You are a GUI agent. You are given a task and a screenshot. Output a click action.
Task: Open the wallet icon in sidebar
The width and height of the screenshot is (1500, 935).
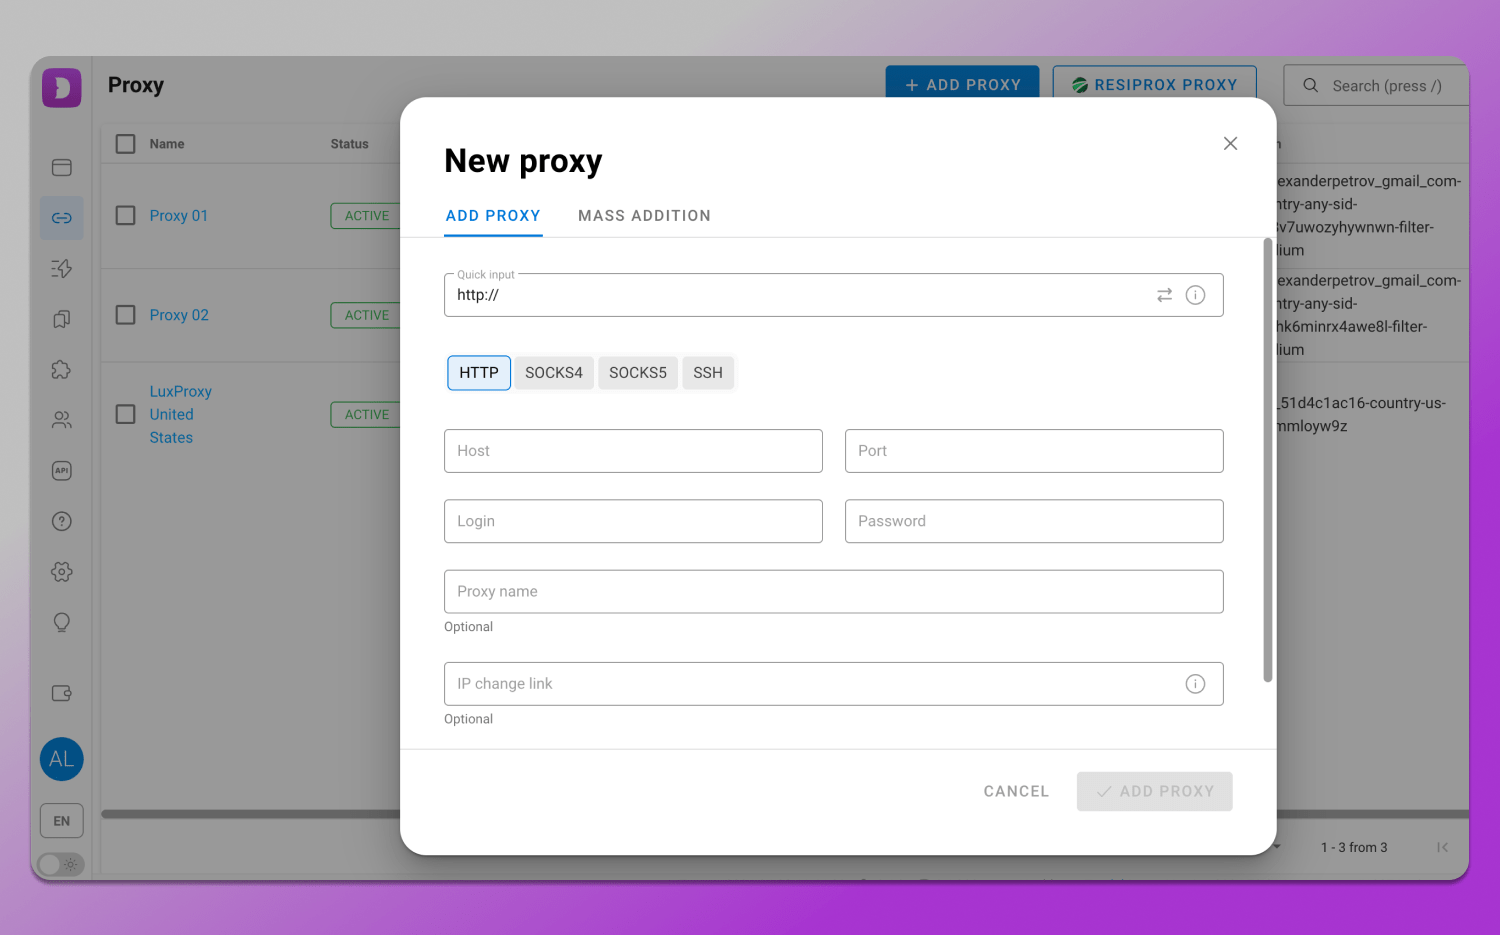point(62,693)
